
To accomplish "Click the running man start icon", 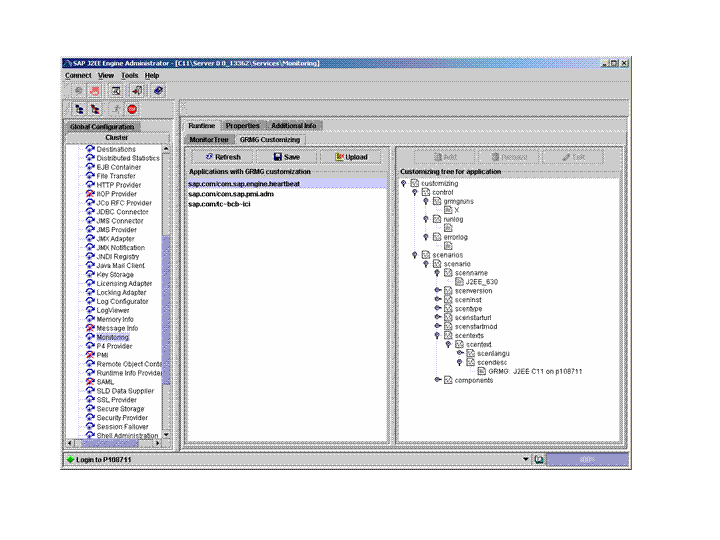I will (x=116, y=109).
